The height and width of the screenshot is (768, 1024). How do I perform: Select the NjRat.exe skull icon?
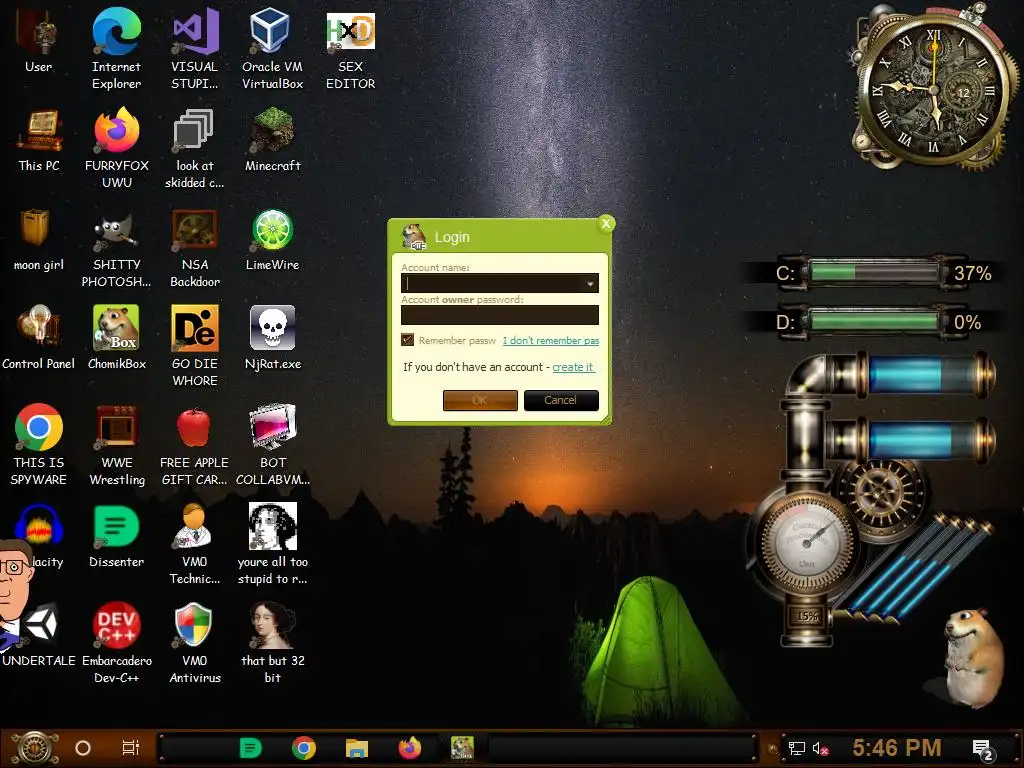tap(272, 338)
